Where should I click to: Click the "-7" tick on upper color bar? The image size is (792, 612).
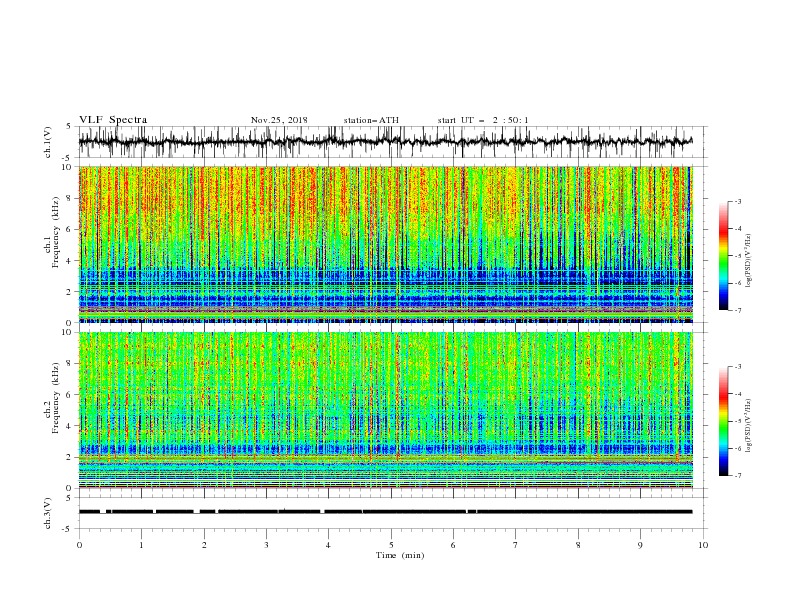738,310
